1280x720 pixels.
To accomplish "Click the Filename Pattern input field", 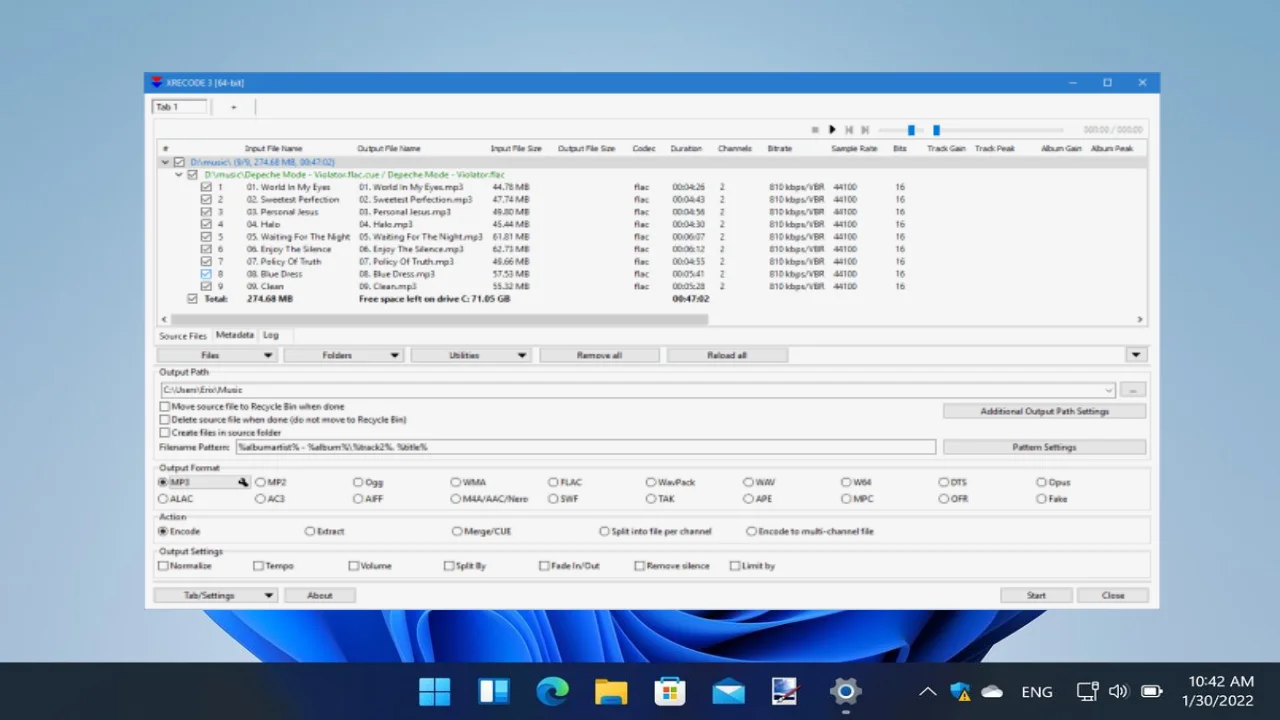I will [x=586, y=447].
